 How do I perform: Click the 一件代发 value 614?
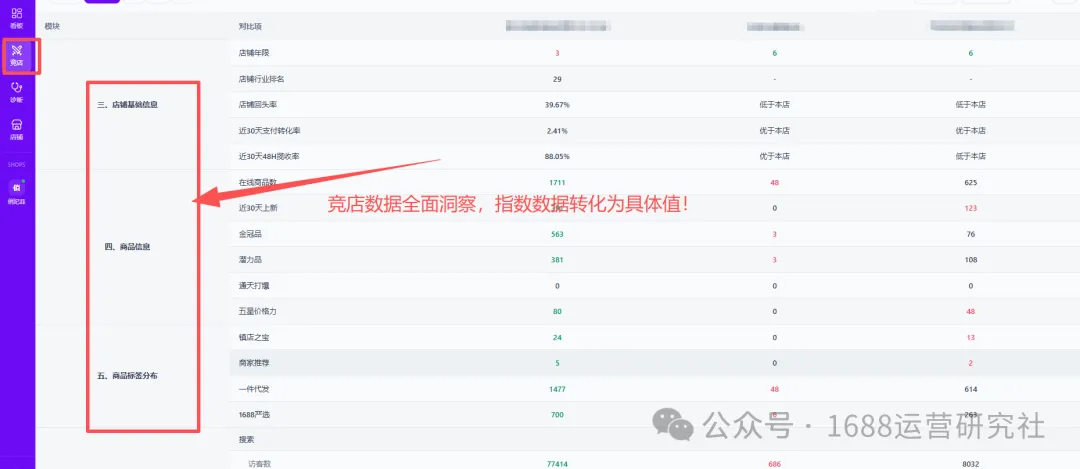[970, 389]
